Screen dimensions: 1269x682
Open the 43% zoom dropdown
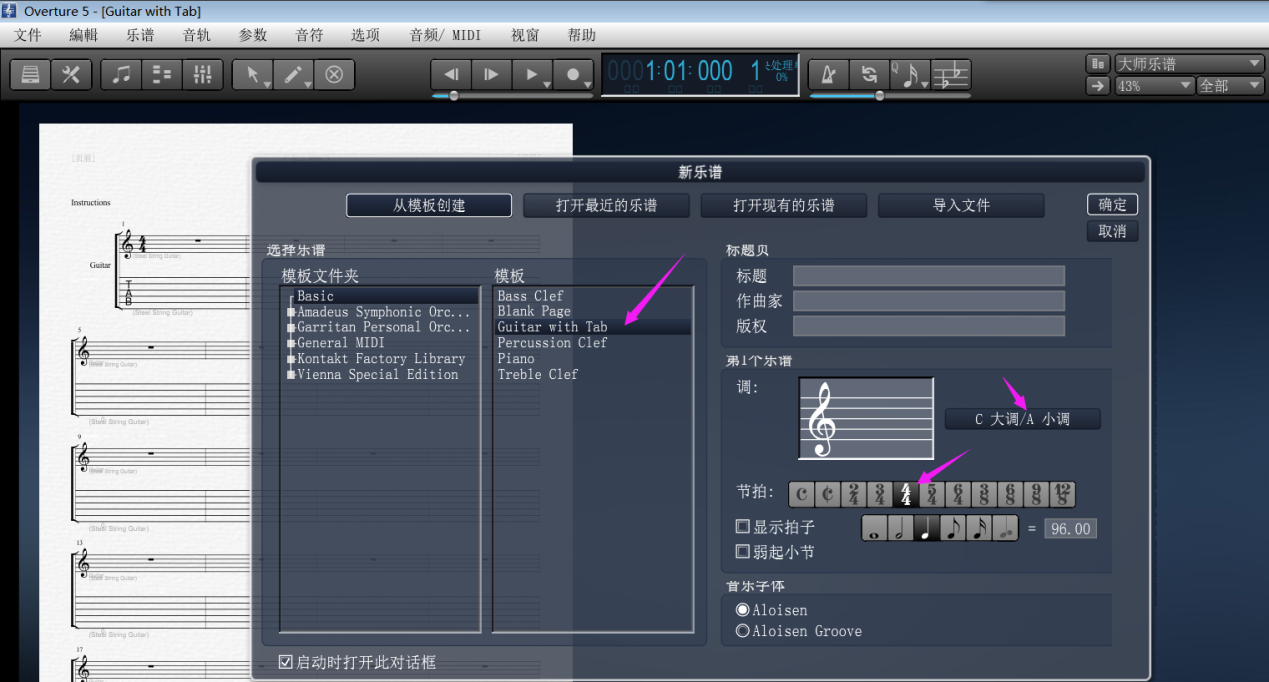pos(1152,85)
